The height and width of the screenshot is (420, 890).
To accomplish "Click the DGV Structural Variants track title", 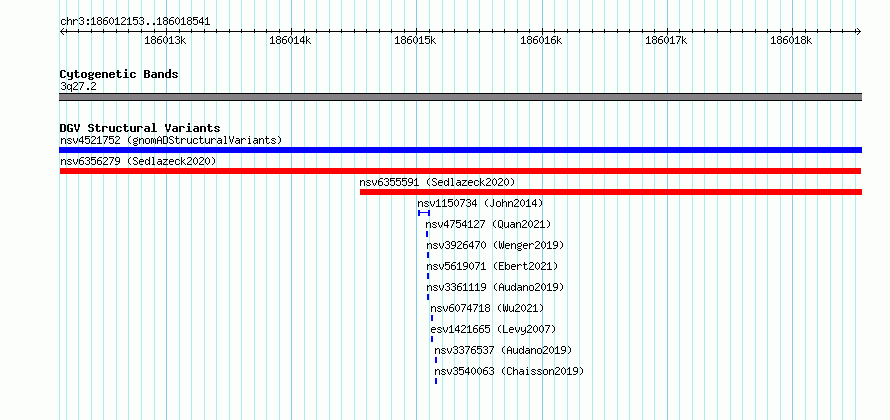I will click(140, 128).
